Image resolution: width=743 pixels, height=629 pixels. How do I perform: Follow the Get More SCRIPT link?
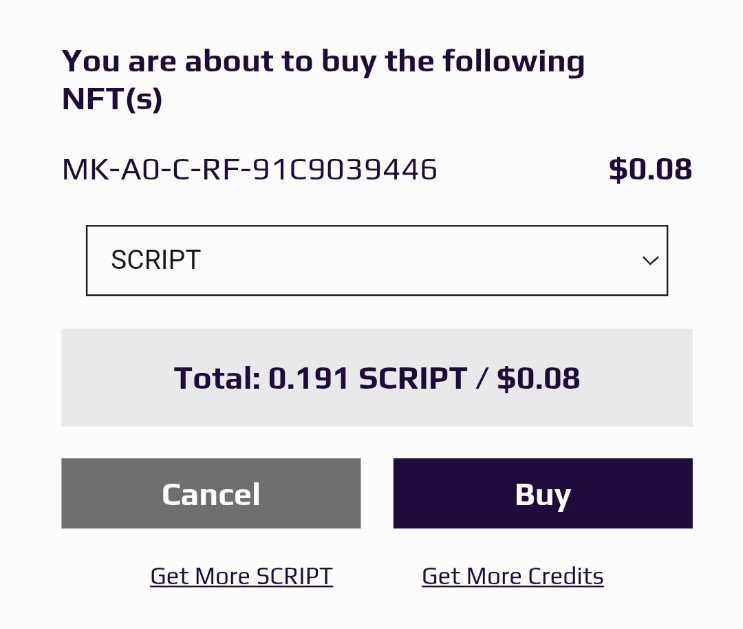(x=242, y=576)
